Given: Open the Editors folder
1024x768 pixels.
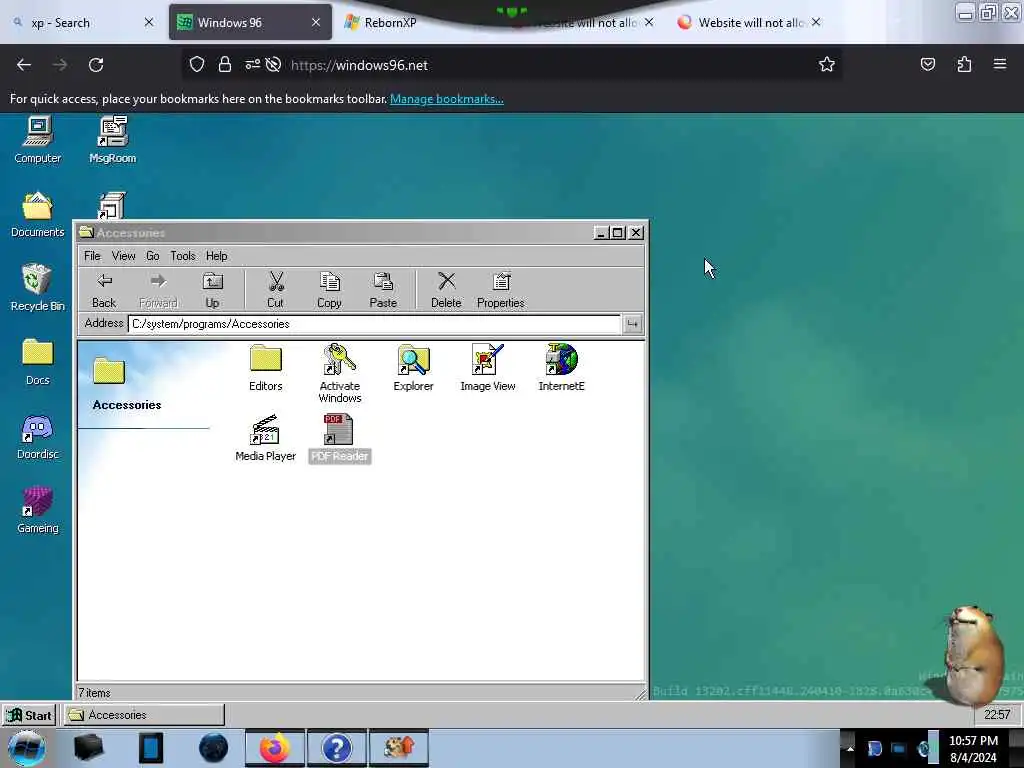Looking at the screenshot, I should pyautogui.click(x=265, y=368).
